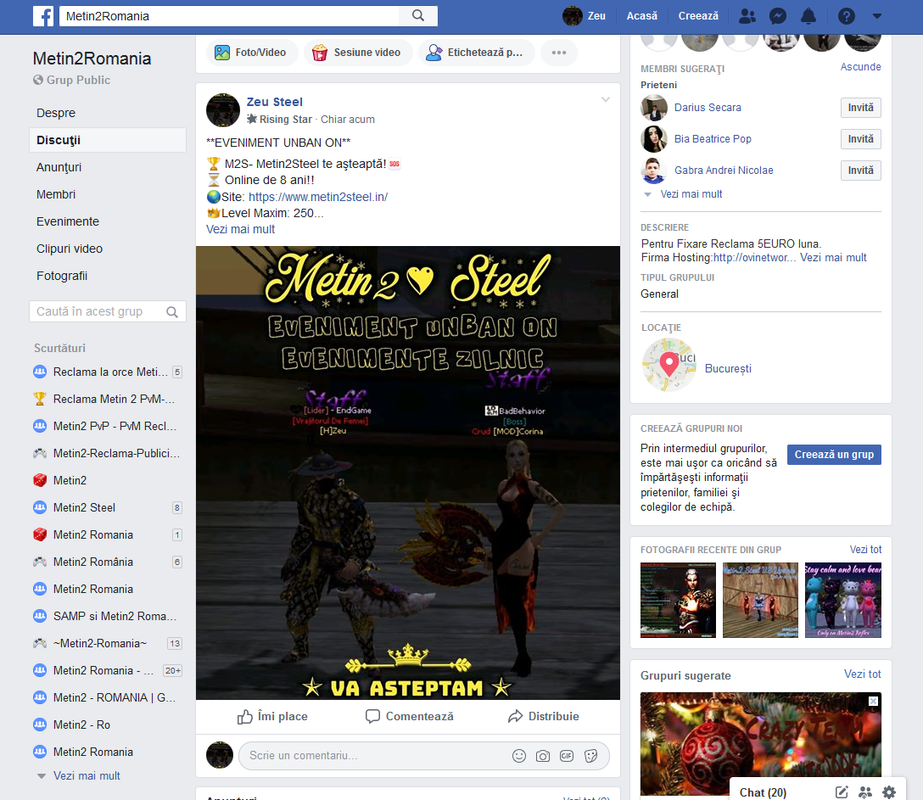This screenshot has height=800, width=923.
Task: Click the group search magnifier icon
Action: (x=172, y=312)
